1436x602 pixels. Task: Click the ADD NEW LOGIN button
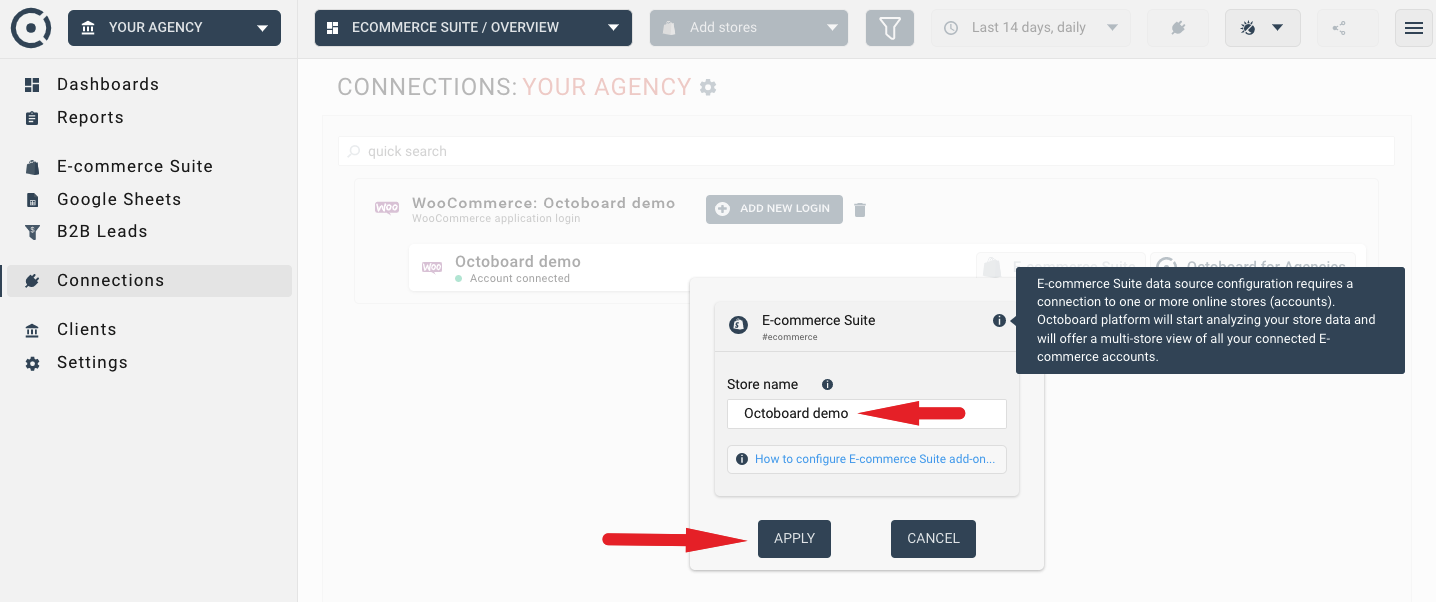[x=774, y=209]
